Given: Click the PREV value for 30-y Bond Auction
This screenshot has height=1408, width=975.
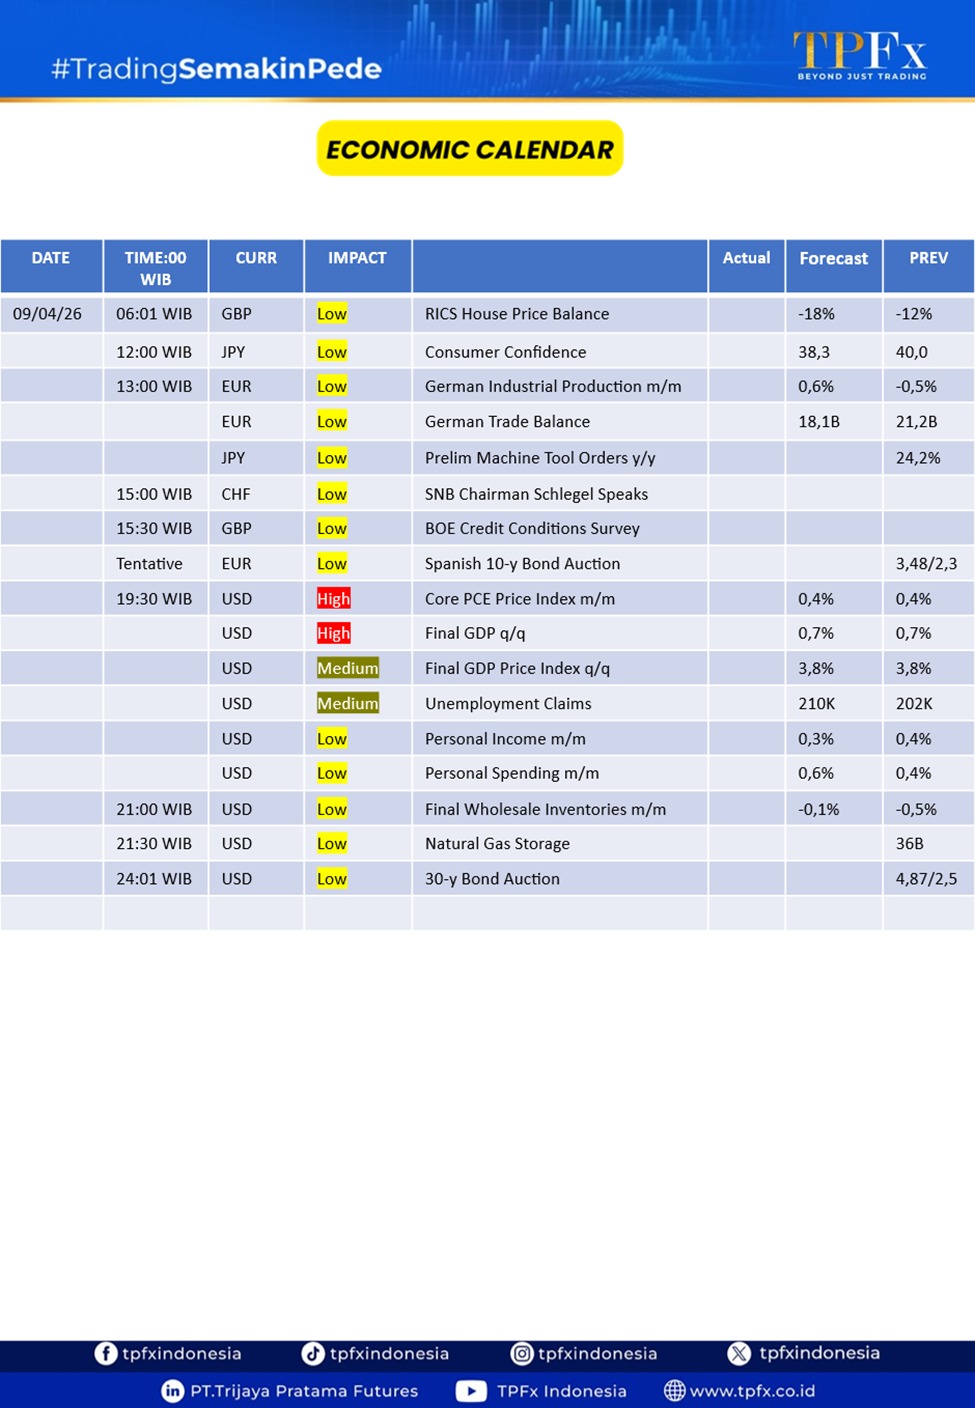Looking at the screenshot, I should click(926, 879).
